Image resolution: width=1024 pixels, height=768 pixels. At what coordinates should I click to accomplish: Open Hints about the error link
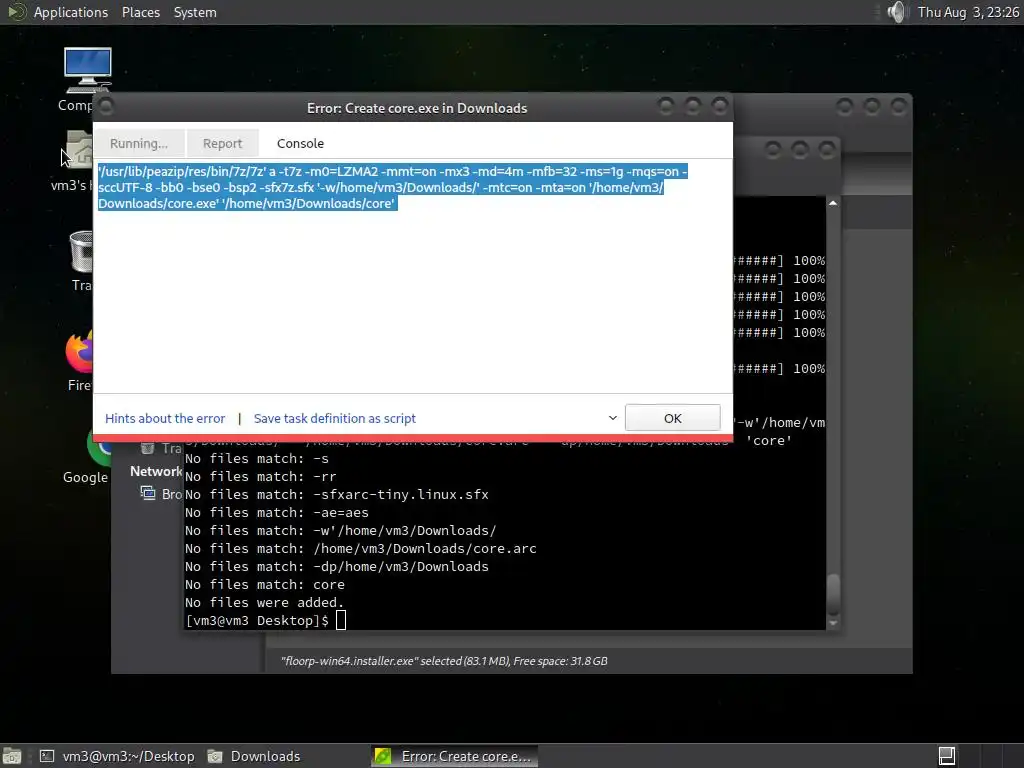[165, 418]
